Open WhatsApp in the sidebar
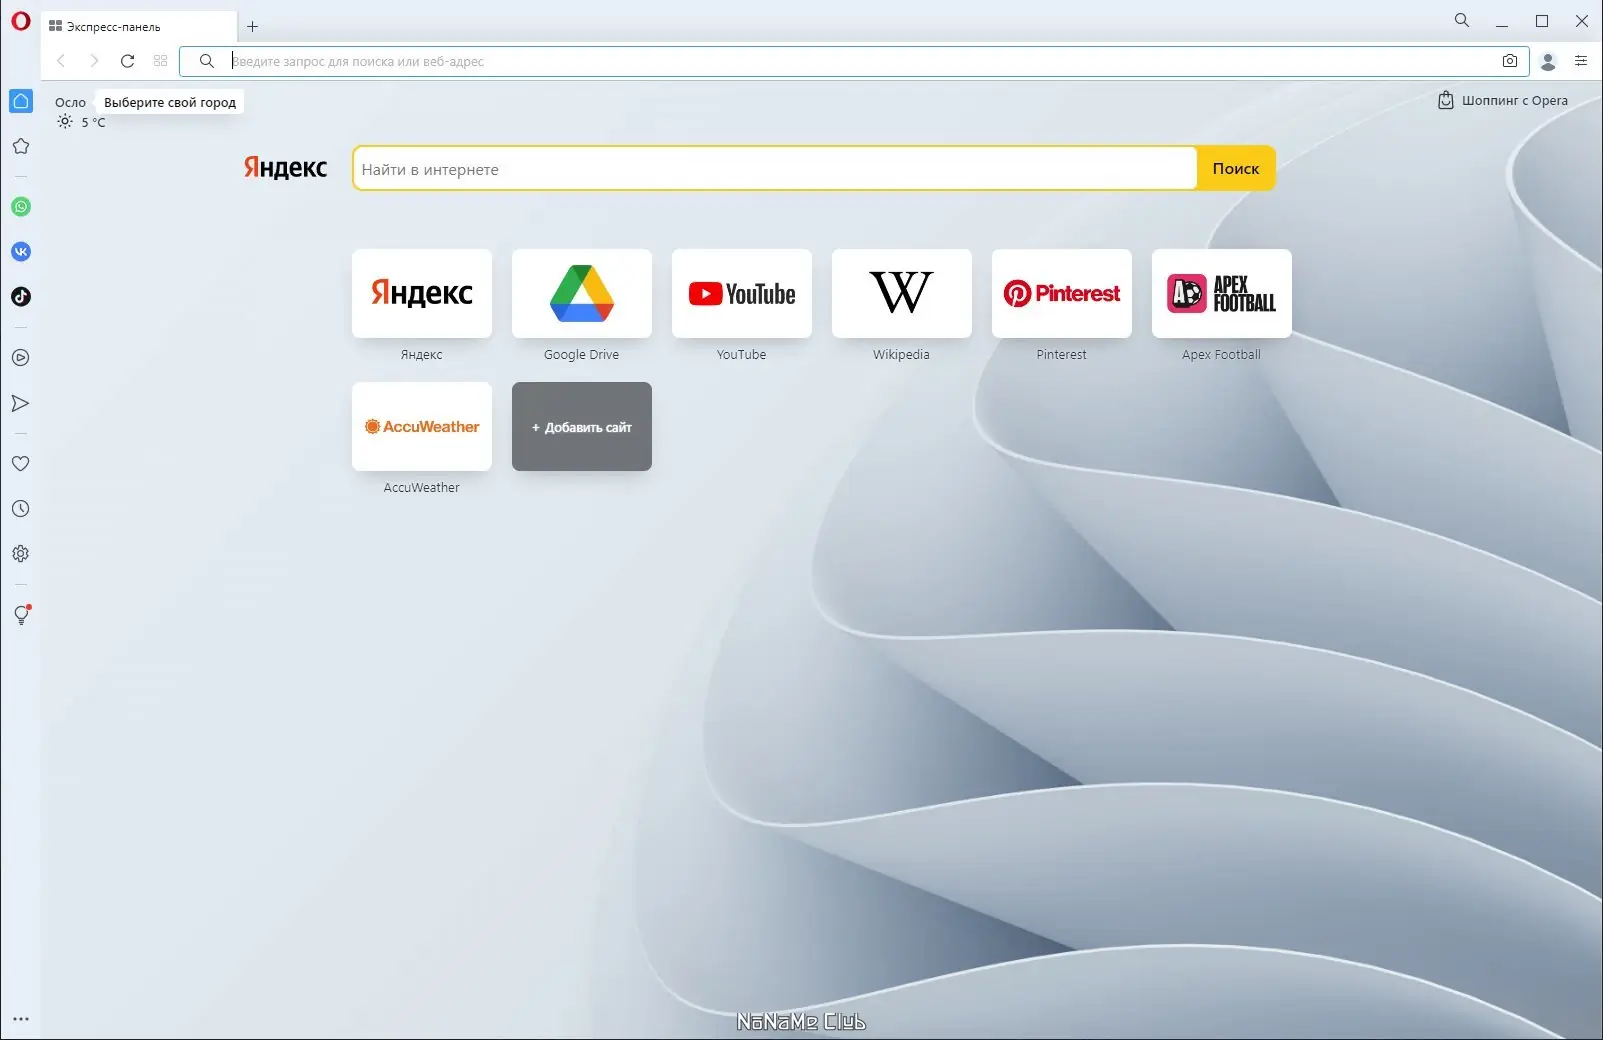Viewport: 1603px width, 1040px height. [21, 207]
